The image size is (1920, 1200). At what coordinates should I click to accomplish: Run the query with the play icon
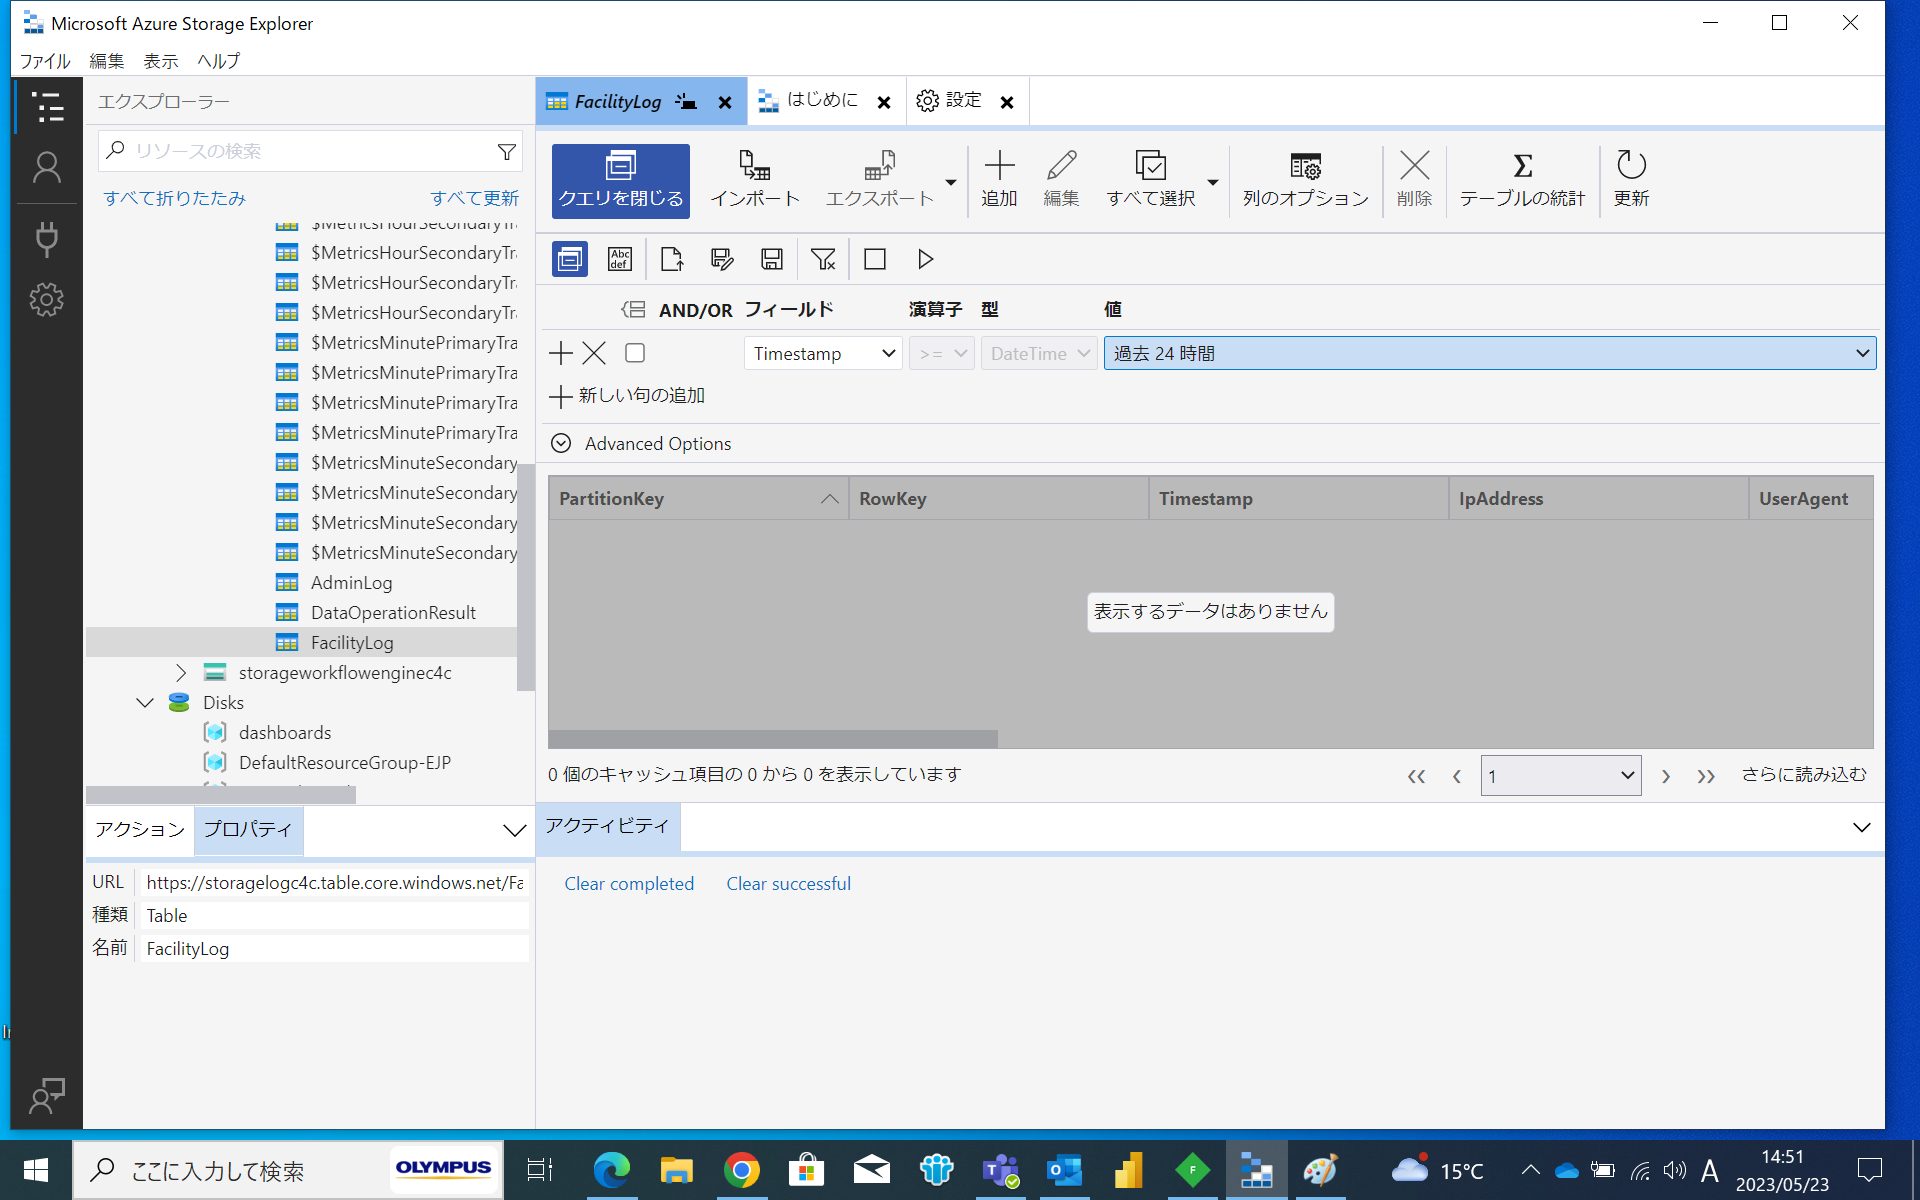tap(924, 259)
